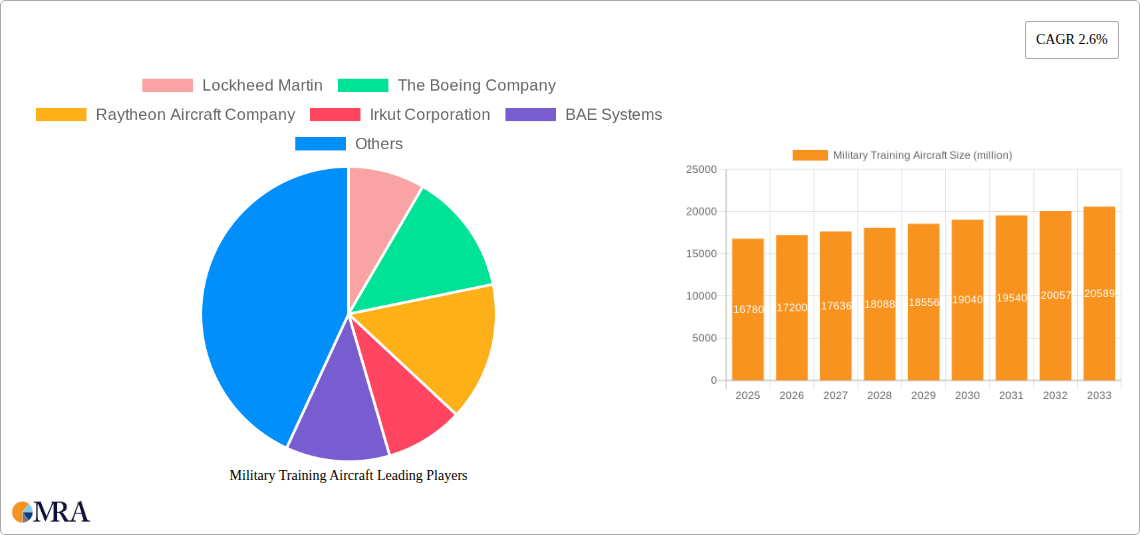
Task: Click the 2027 bar showing 17636
Action: [836, 306]
